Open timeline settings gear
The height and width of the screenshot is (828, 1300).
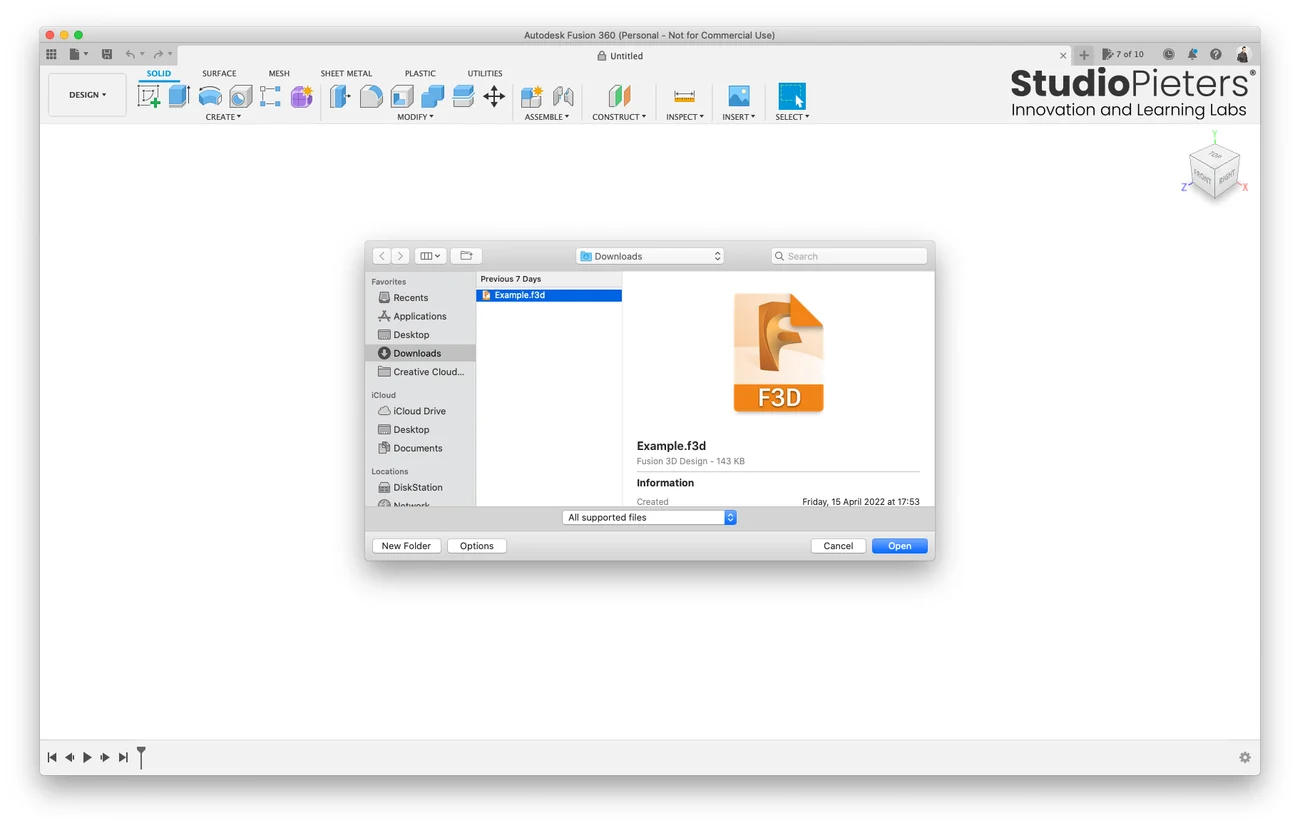[1244, 757]
